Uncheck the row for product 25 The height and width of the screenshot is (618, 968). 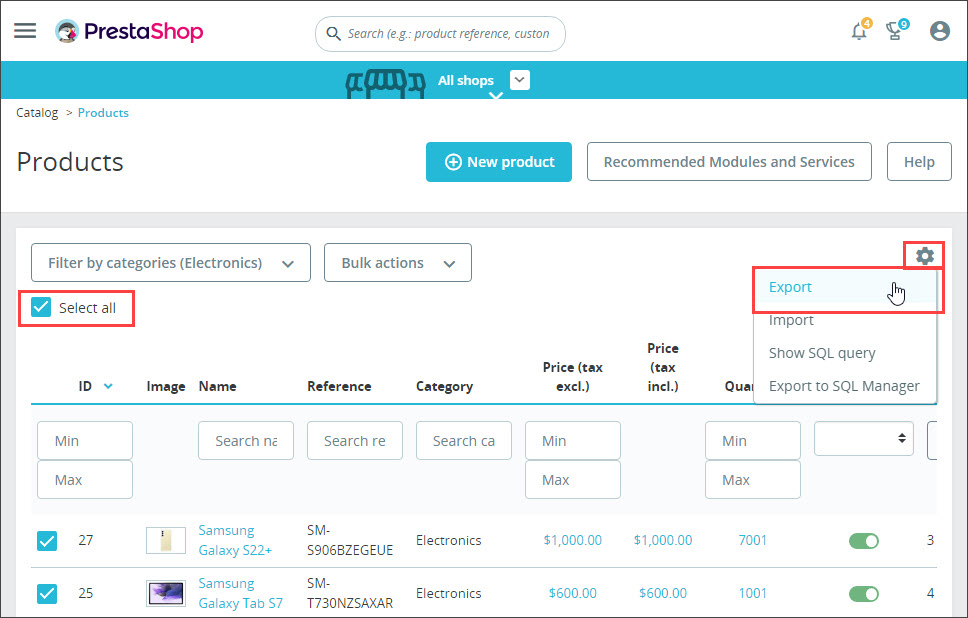[47, 593]
